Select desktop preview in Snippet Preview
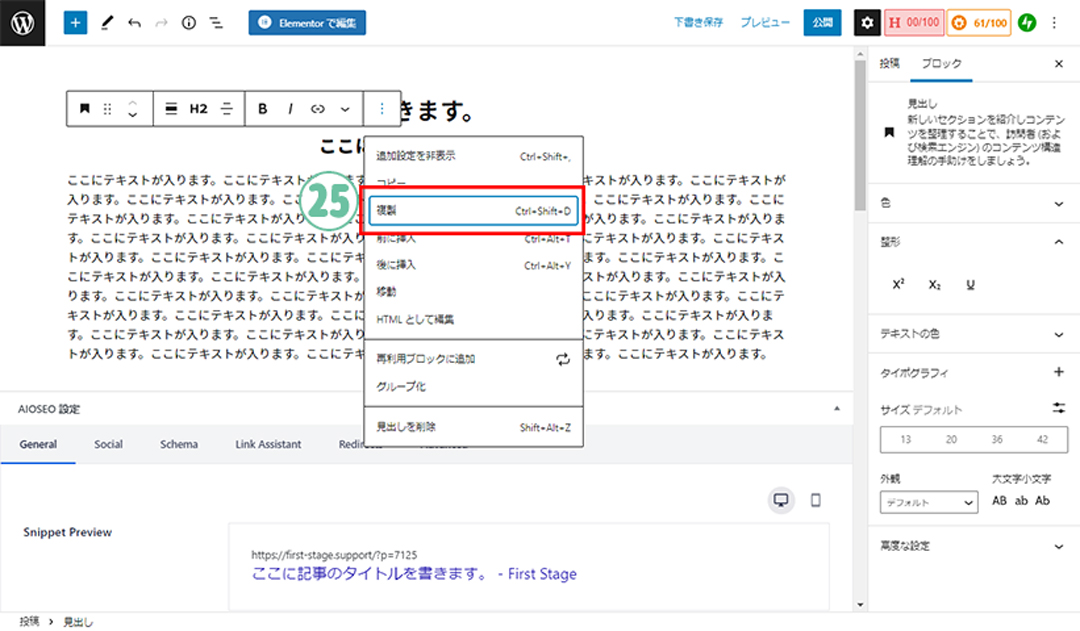Viewport: 1080px width, 631px height. pyautogui.click(x=782, y=500)
